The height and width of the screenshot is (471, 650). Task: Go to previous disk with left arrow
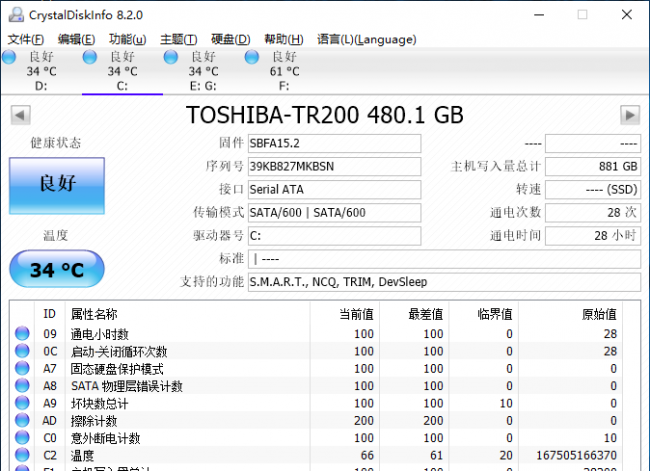(x=20, y=115)
